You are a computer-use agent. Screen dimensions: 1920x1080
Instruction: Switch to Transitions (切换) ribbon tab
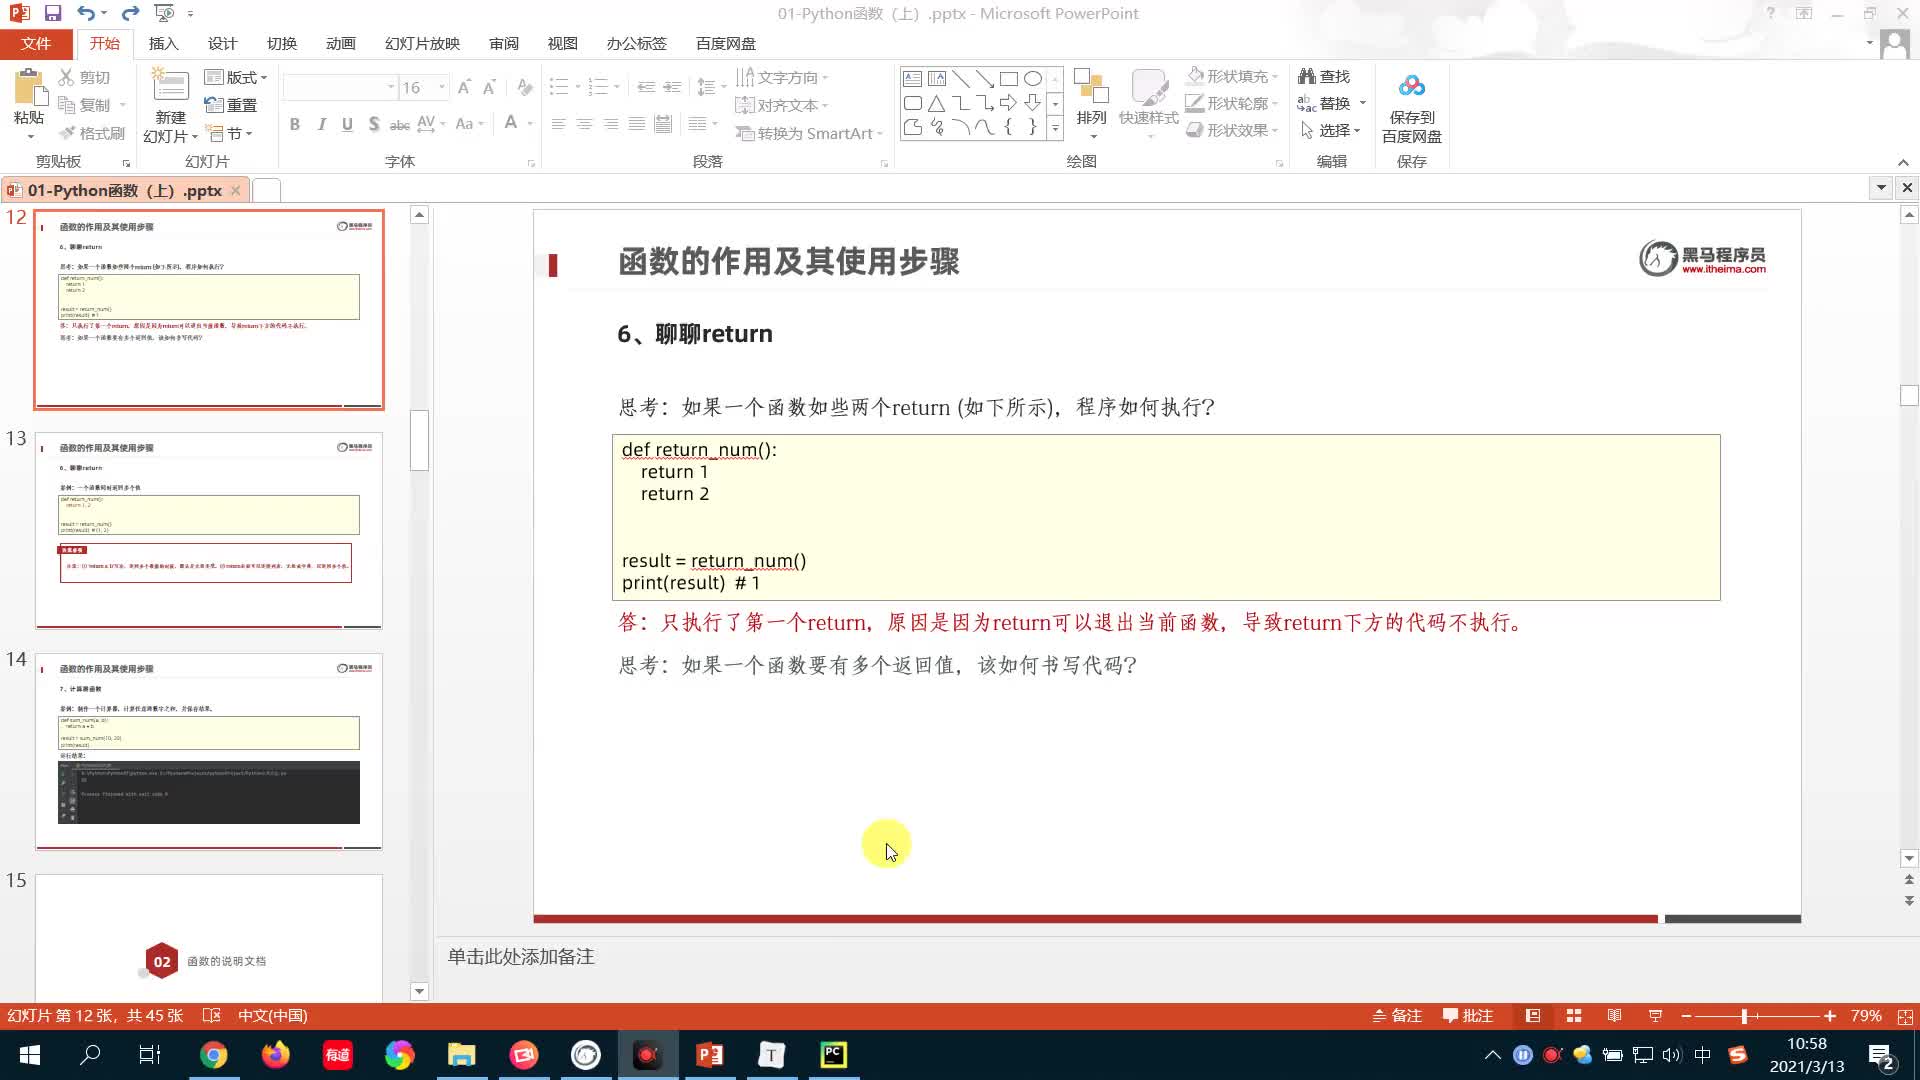(281, 43)
